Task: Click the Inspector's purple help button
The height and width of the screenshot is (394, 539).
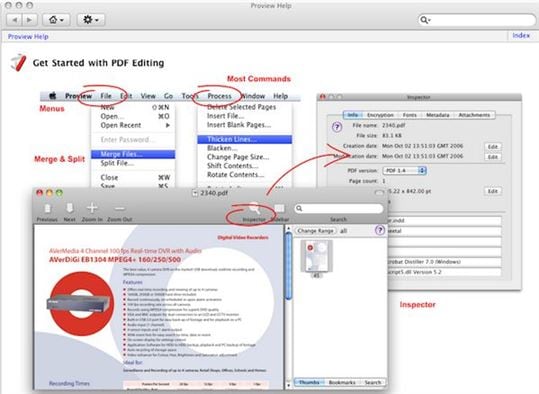Action: 337,127
